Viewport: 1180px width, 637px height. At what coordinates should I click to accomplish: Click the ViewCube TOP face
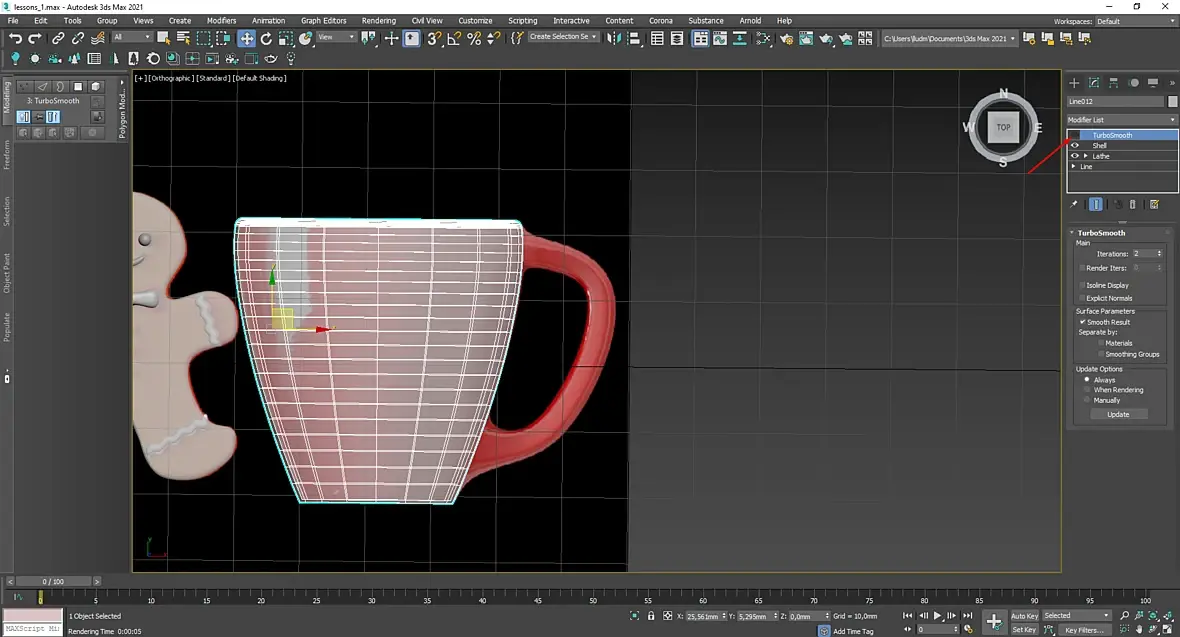point(1003,127)
